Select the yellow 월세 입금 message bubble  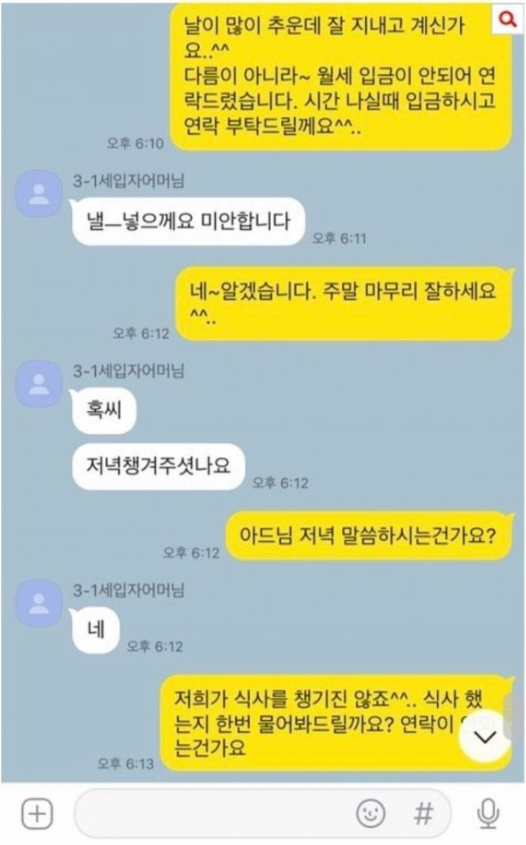341,76
